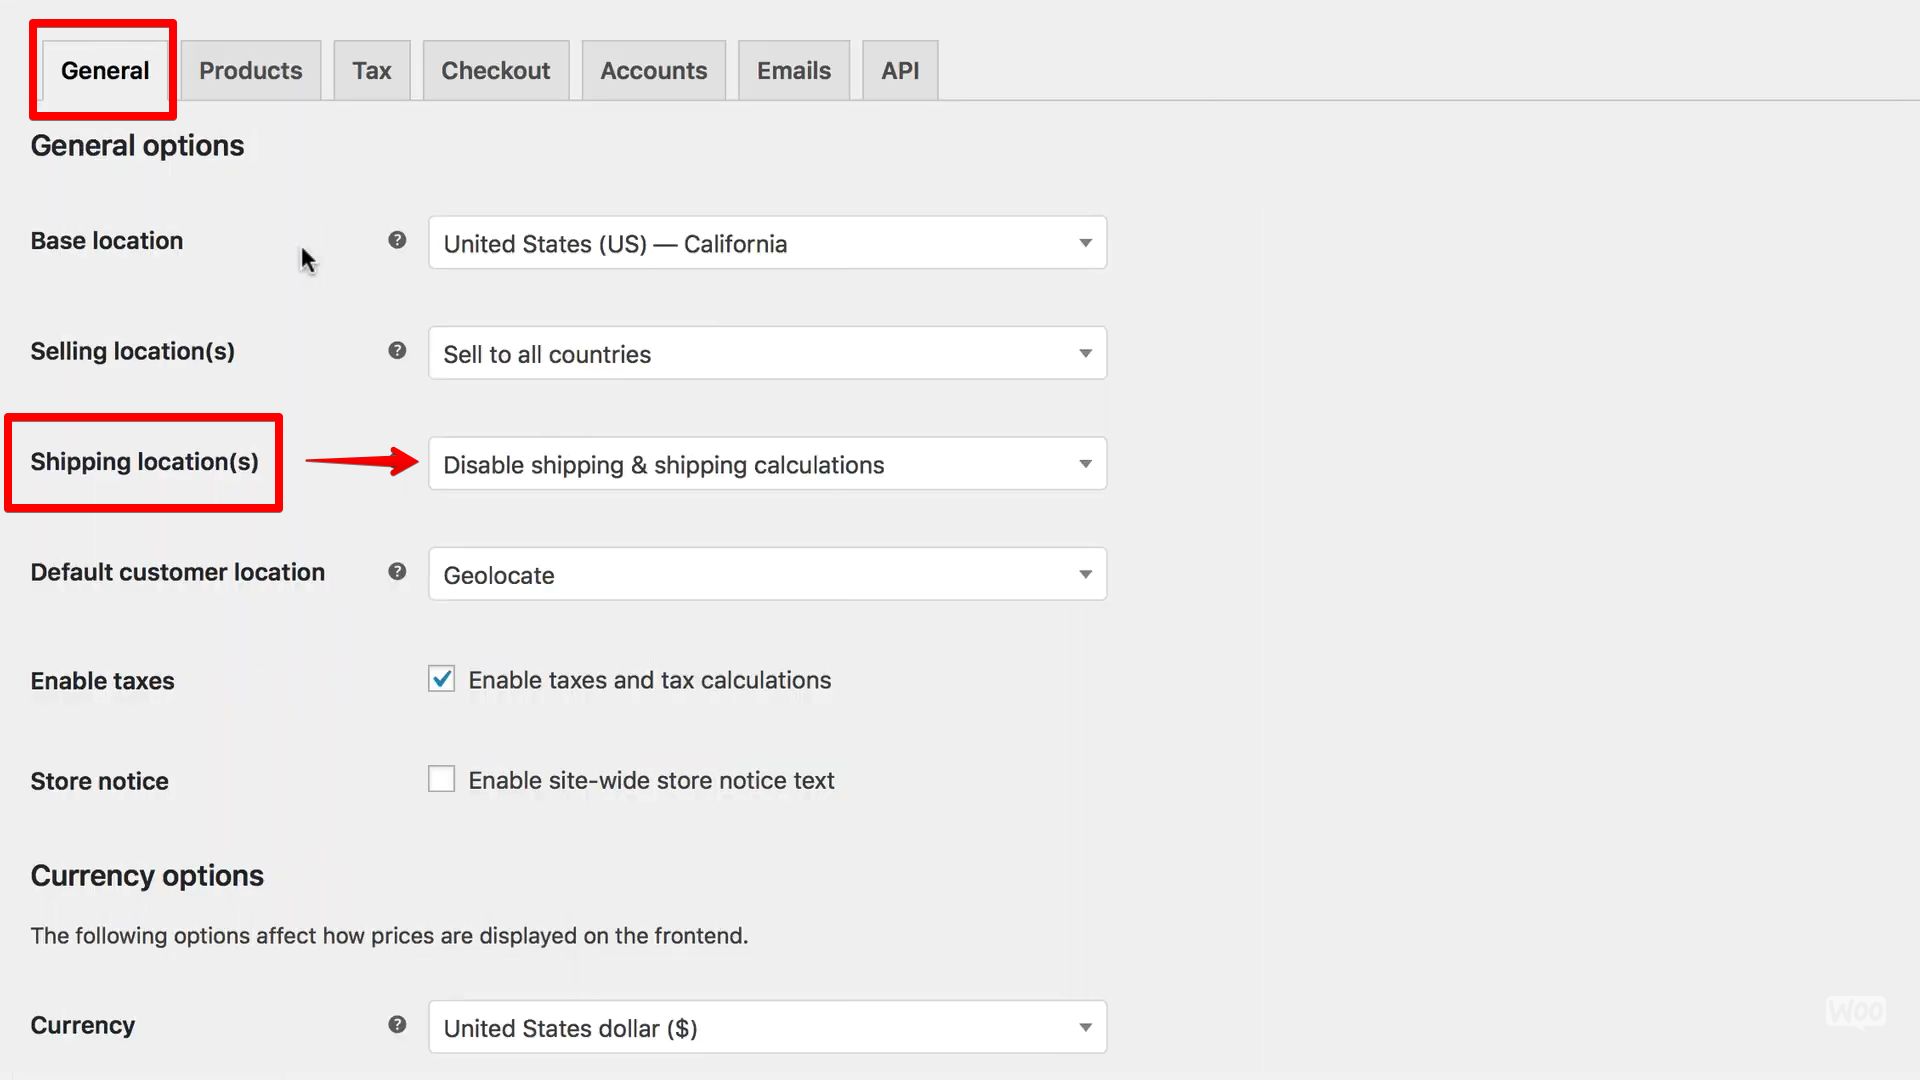Open the Base location dropdown

tap(767, 243)
